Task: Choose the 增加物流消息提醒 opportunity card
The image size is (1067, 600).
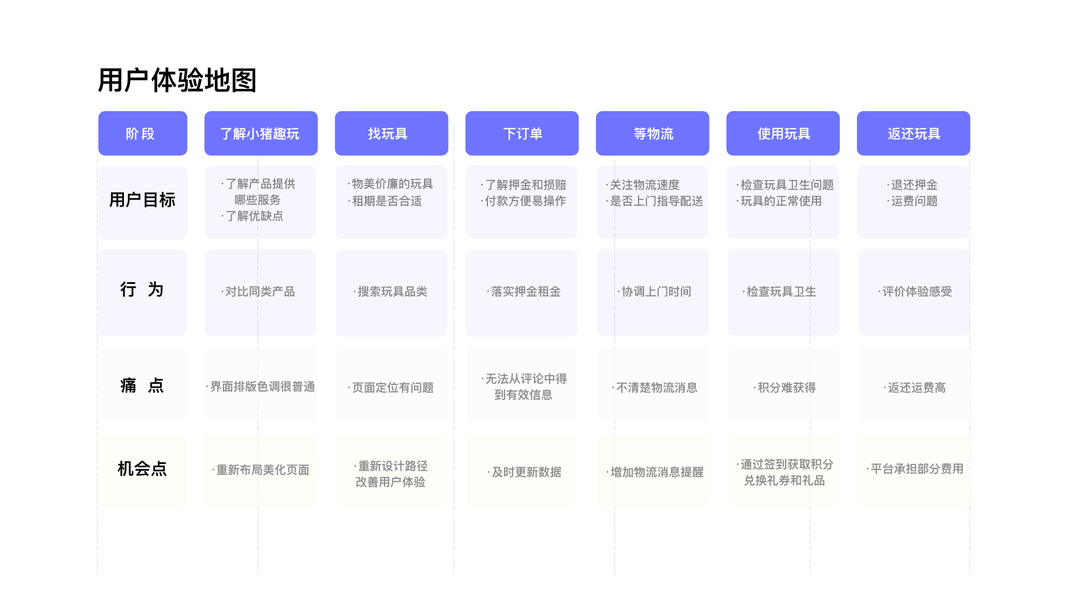Action: click(x=653, y=469)
